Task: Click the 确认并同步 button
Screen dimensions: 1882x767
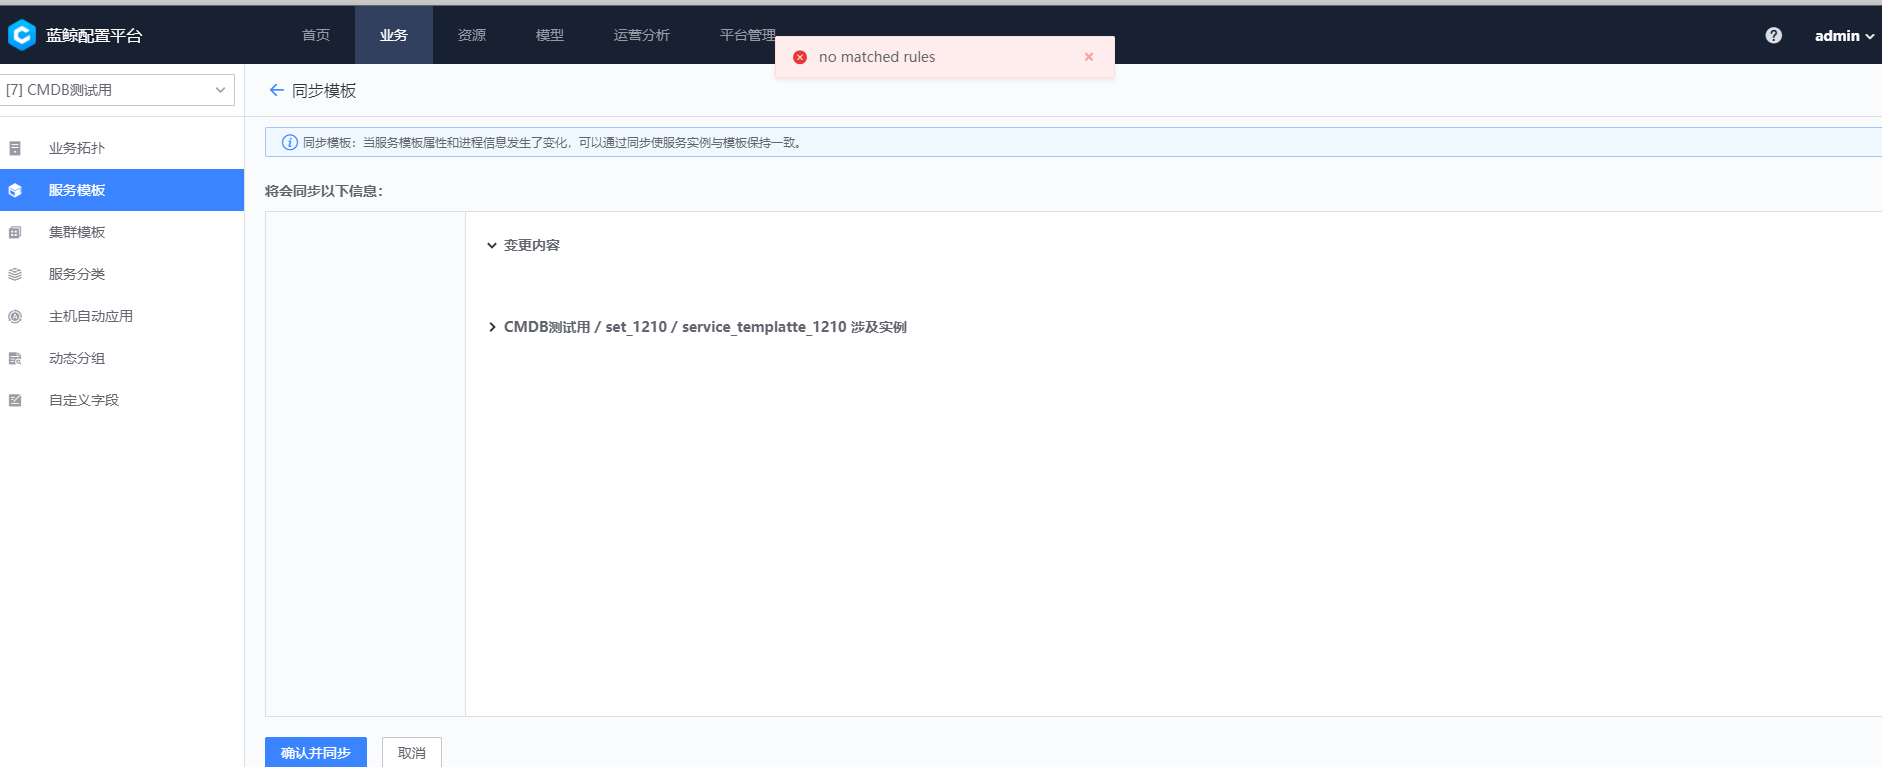Action: point(316,752)
